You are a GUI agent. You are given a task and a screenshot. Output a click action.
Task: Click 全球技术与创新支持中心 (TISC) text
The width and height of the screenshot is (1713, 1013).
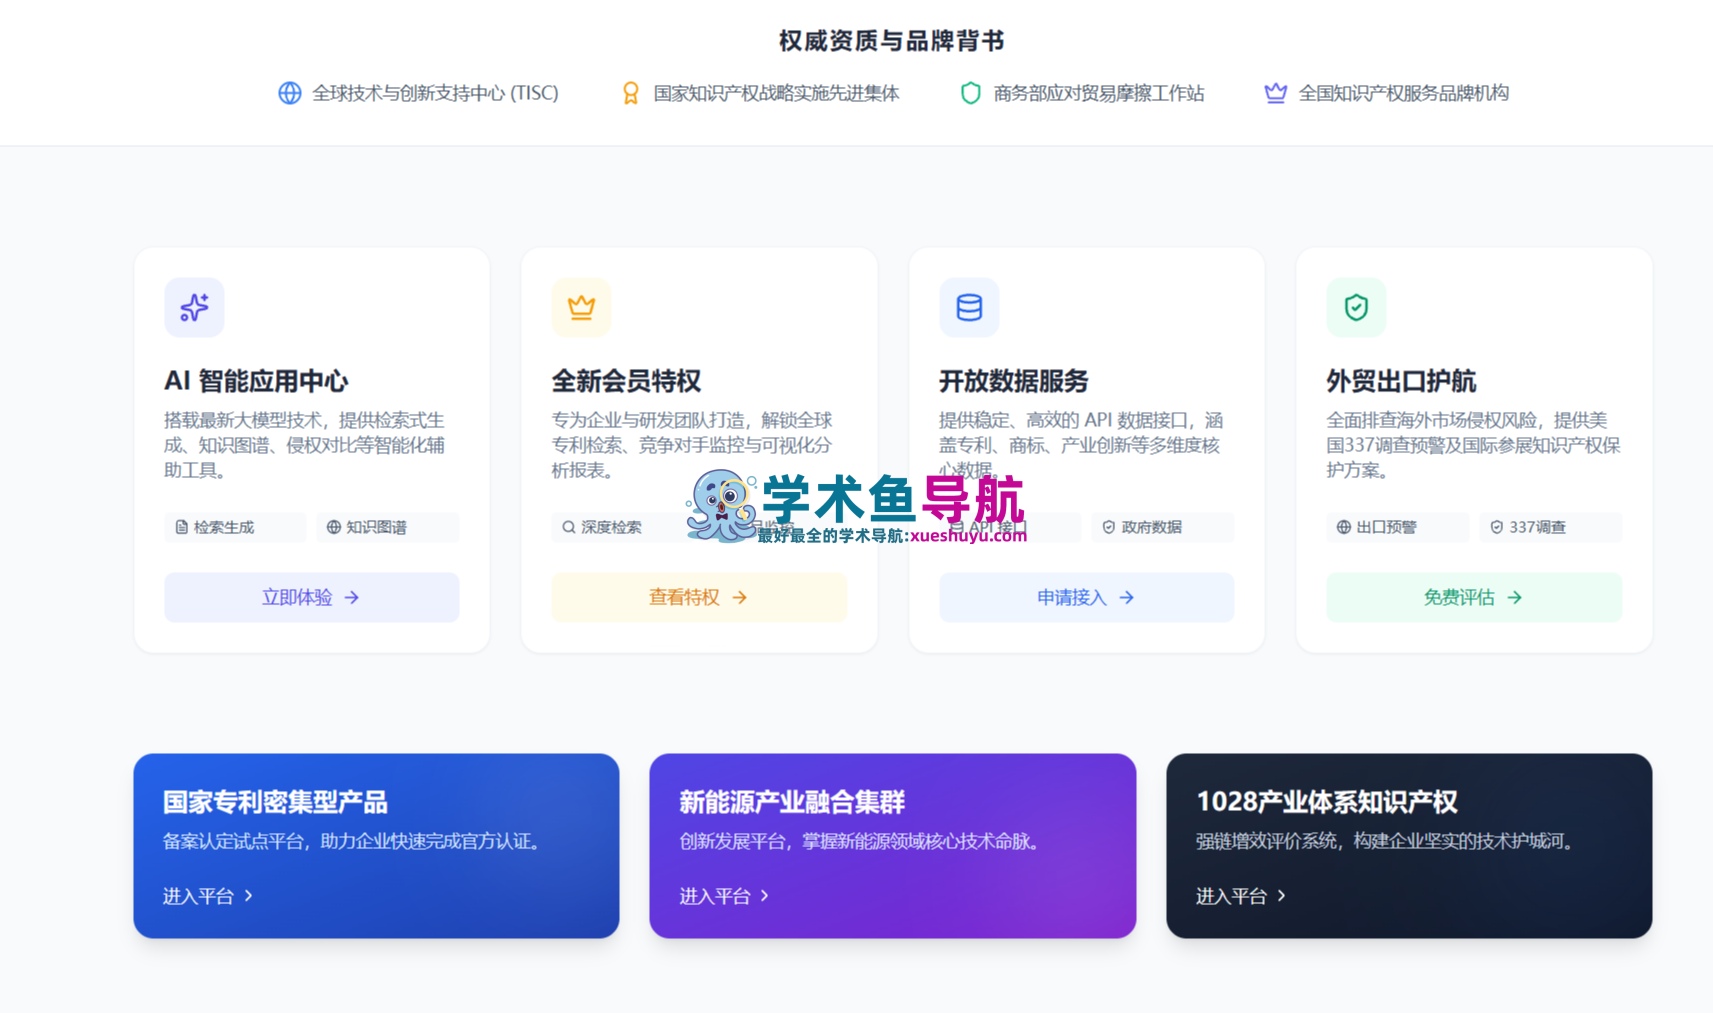[x=435, y=93]
